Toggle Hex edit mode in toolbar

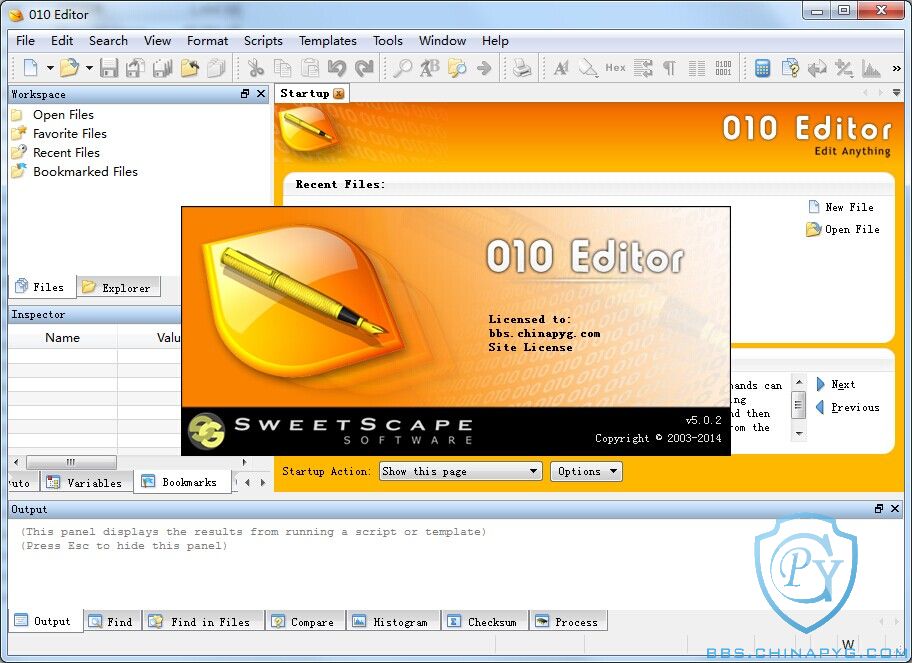[615, 68]
